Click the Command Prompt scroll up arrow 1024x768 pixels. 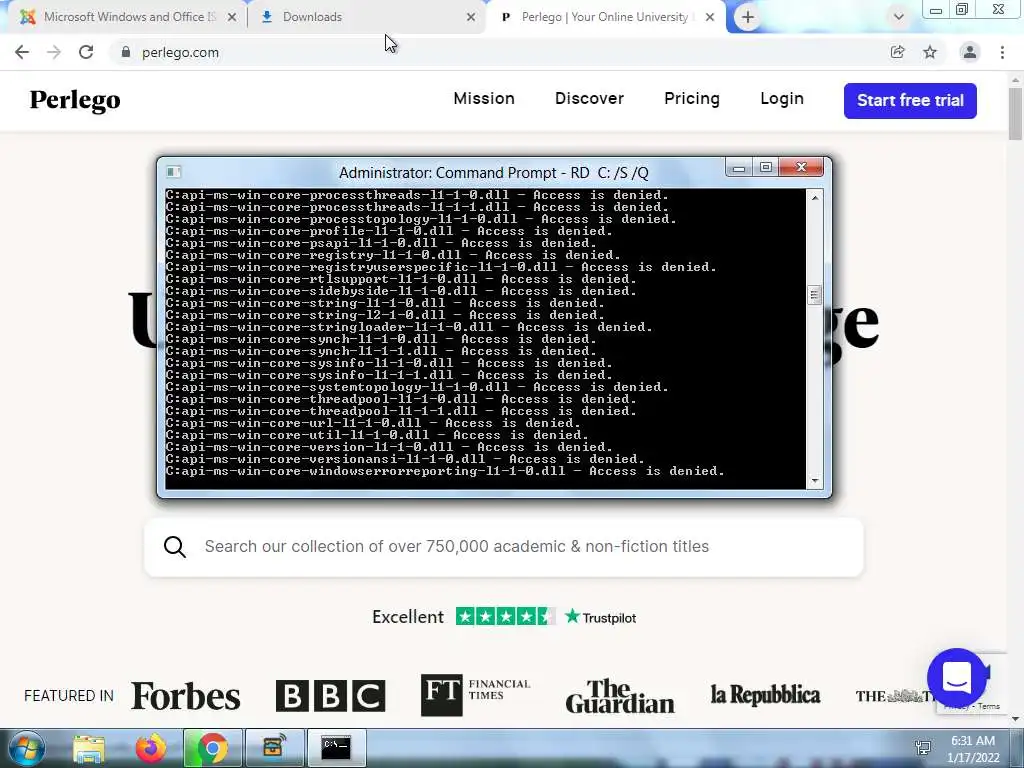(814, 197)
